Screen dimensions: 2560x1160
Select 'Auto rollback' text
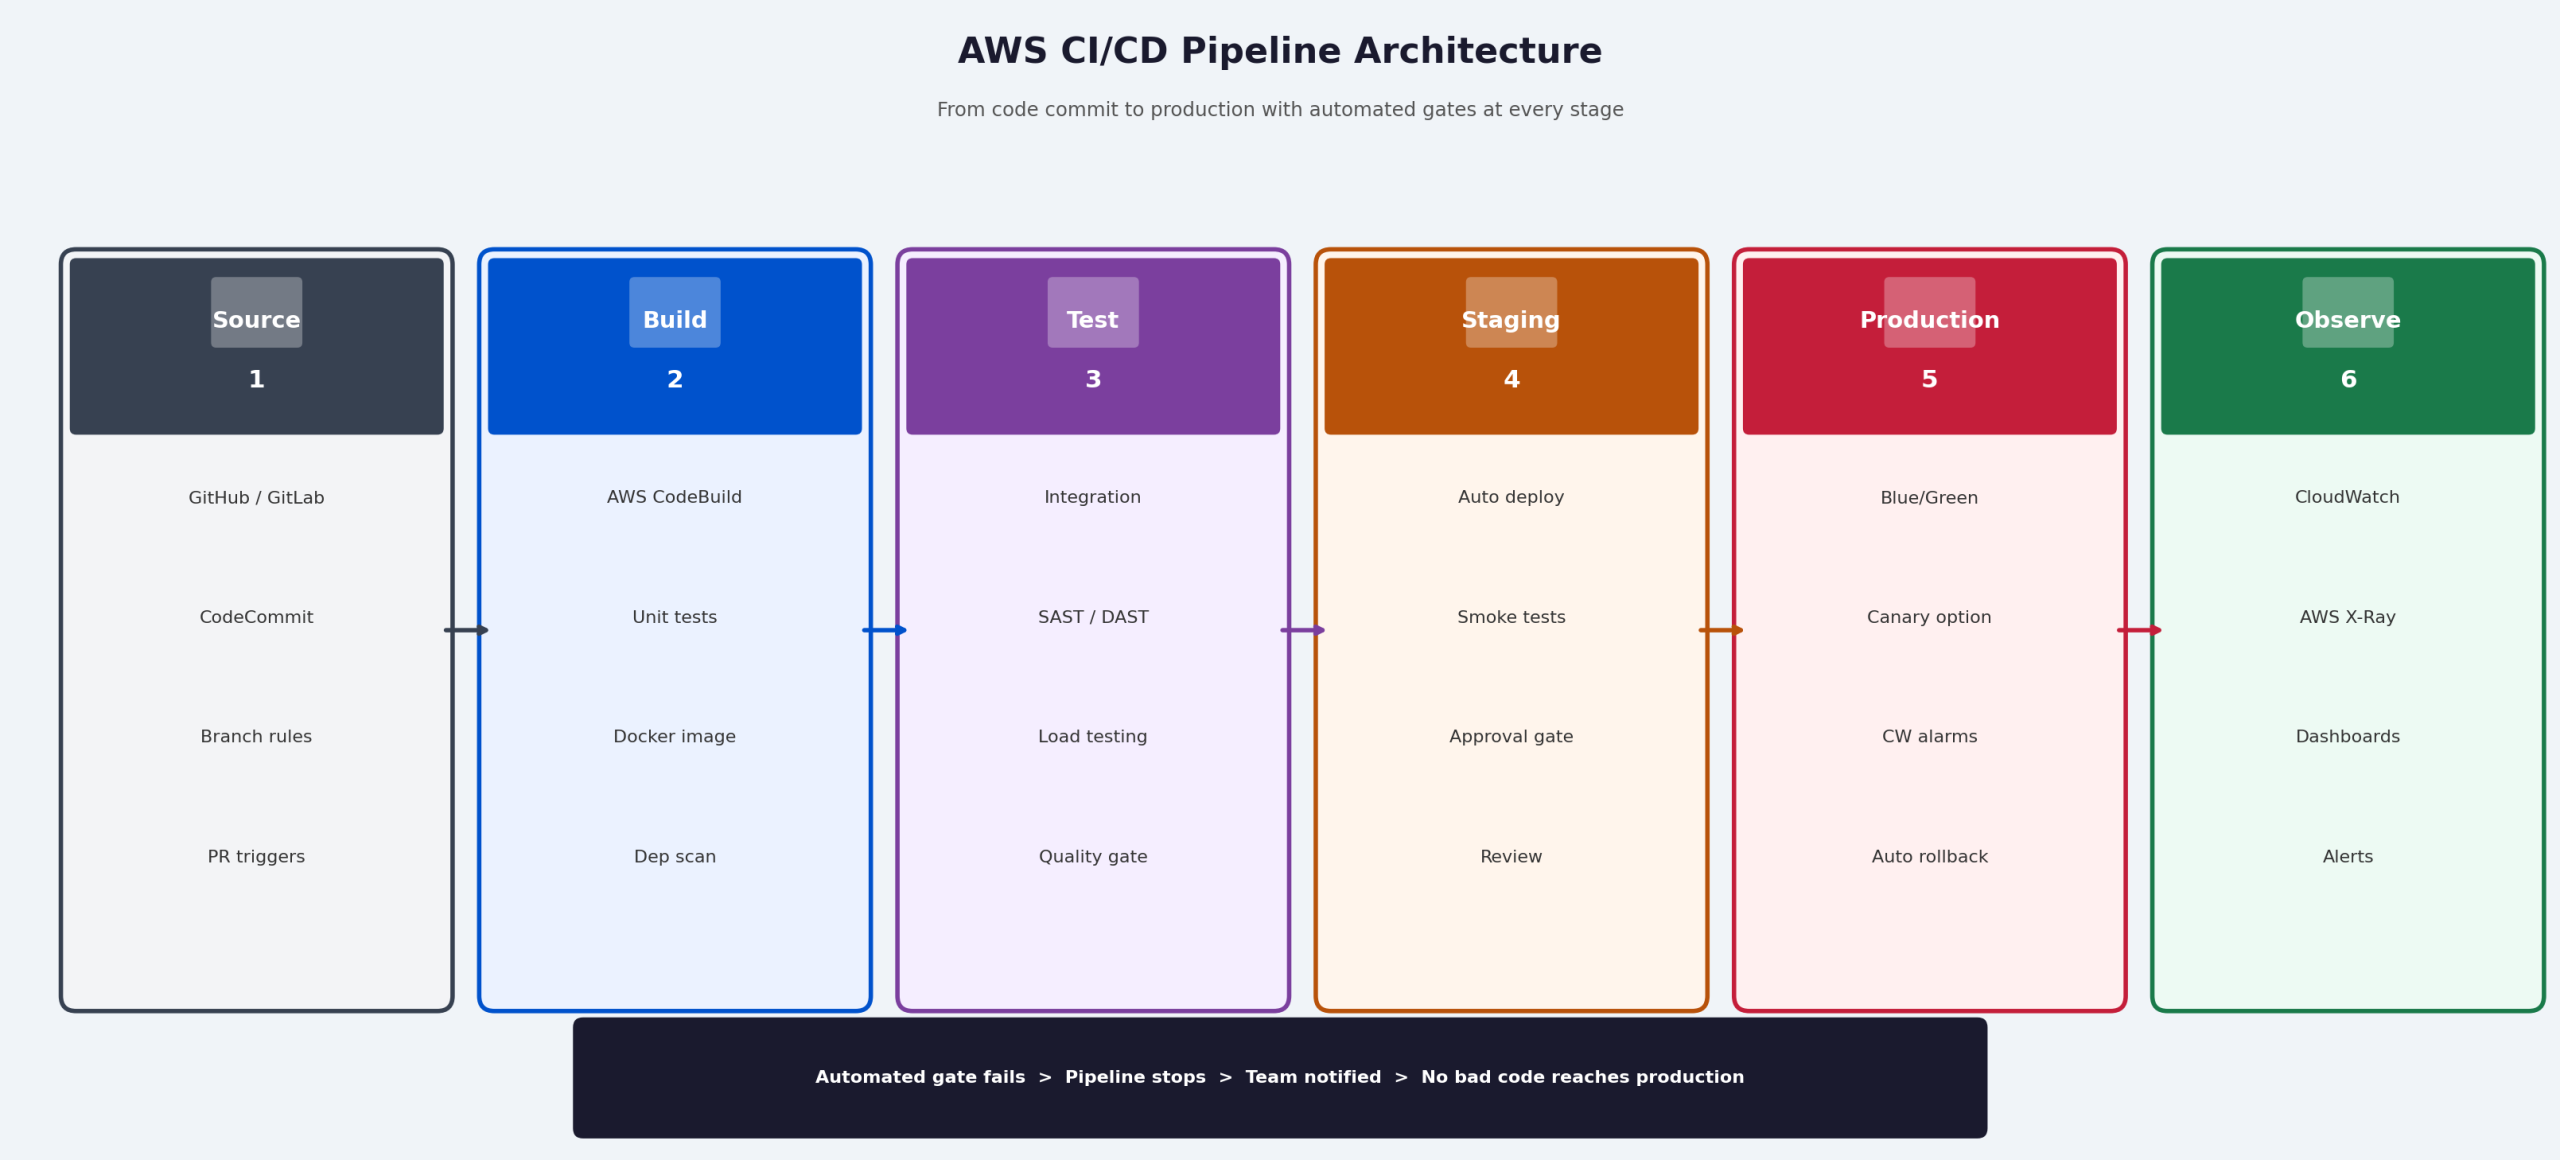[1930, 857]
